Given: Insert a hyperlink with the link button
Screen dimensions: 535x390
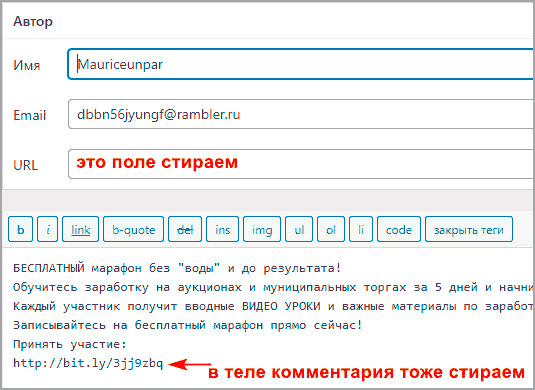Looking at the screenshot, I should pos(81,229).
